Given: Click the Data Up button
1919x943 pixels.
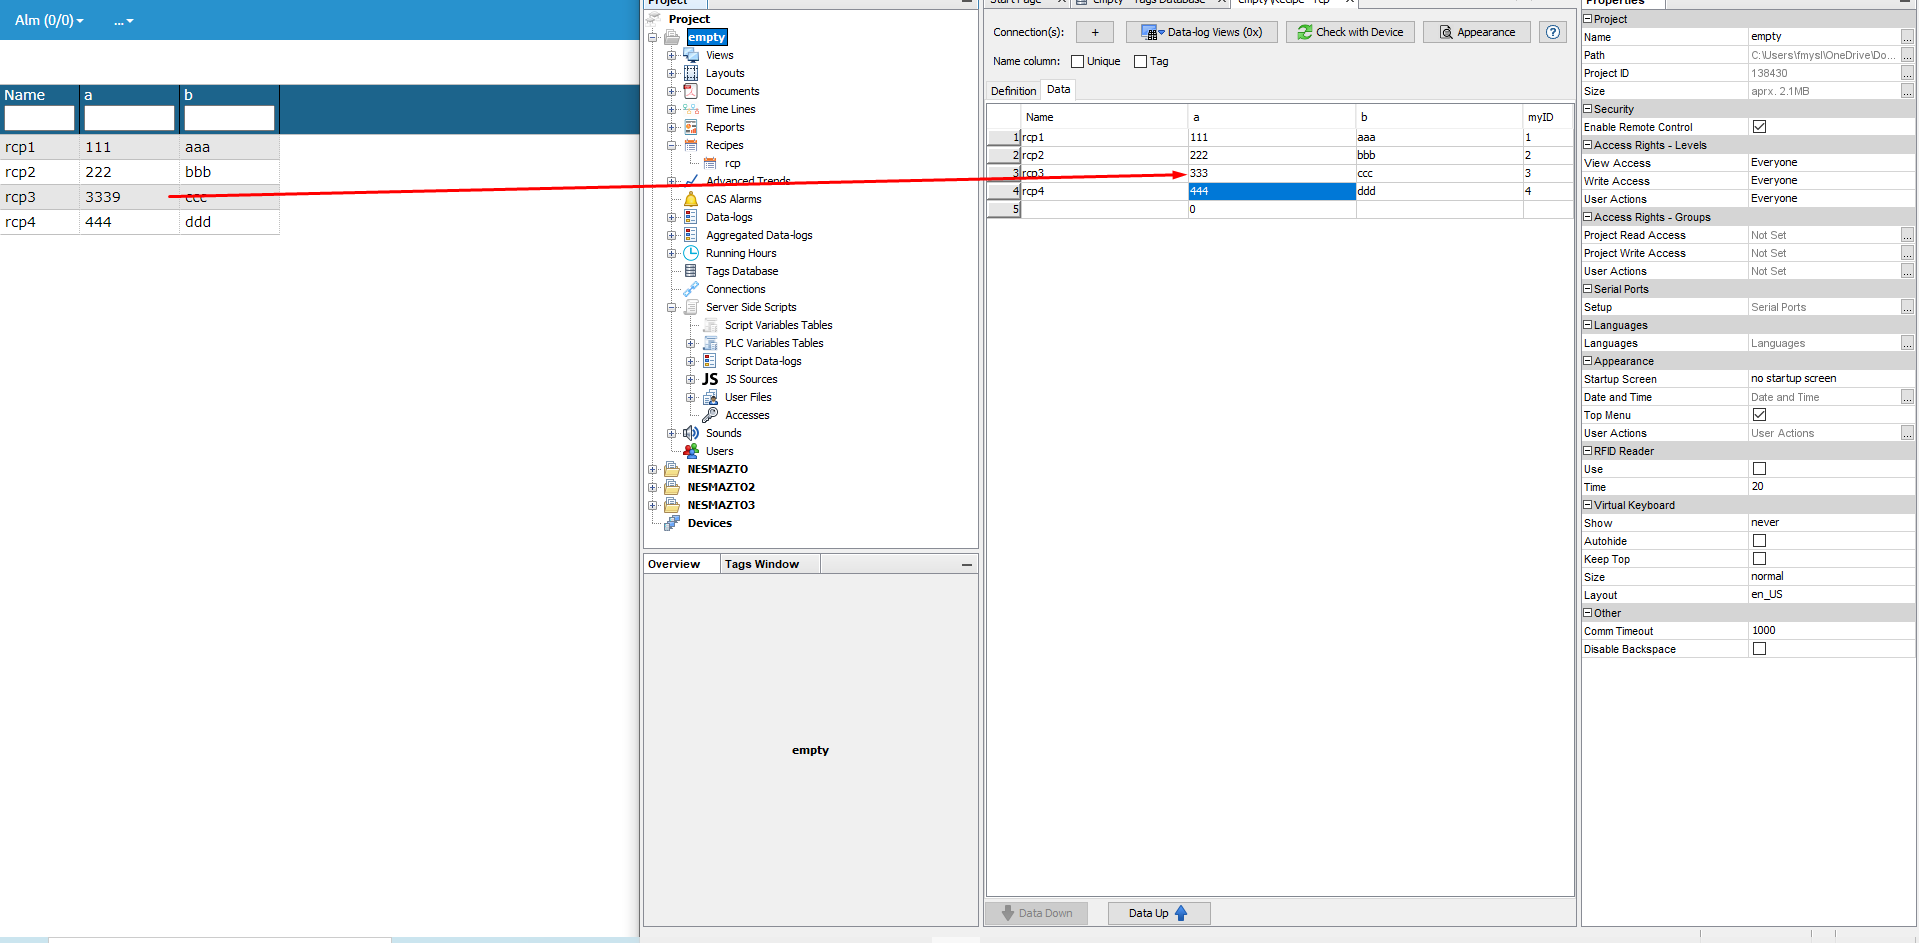Looking at the screenshot, I should coord(1158,913).
